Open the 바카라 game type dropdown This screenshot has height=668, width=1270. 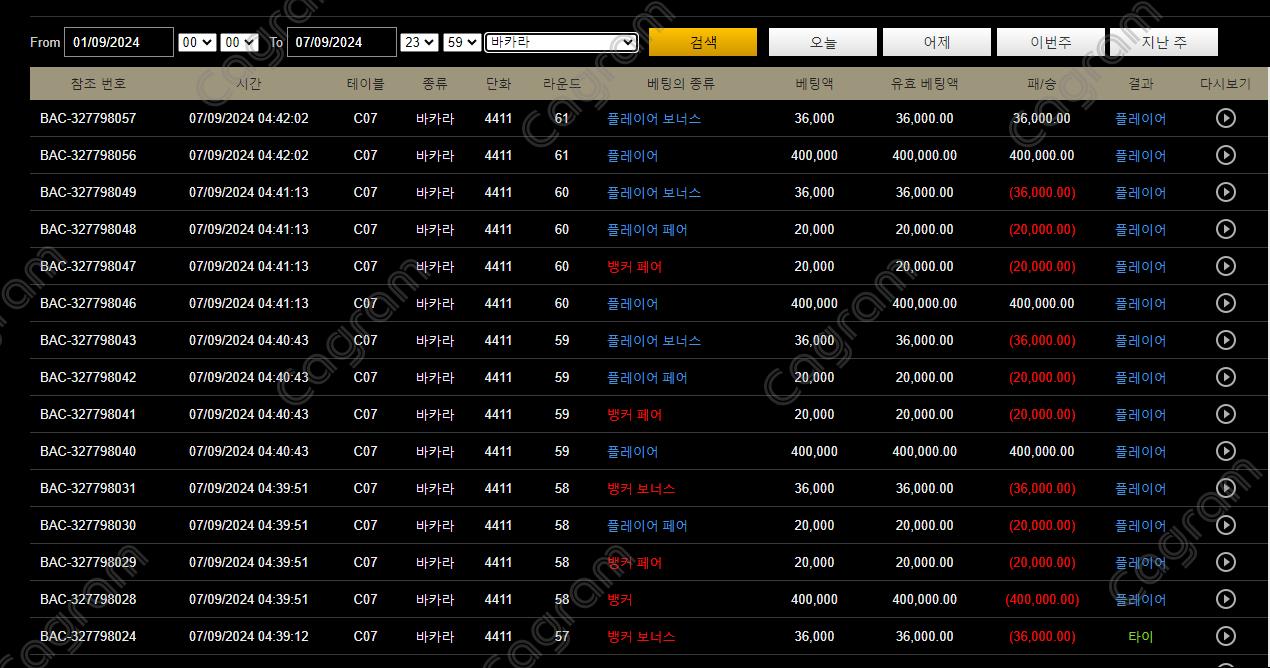point(561,42)
